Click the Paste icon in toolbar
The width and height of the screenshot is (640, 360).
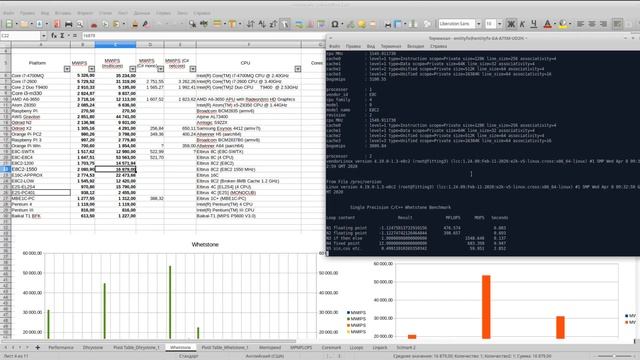click(116, 24)
